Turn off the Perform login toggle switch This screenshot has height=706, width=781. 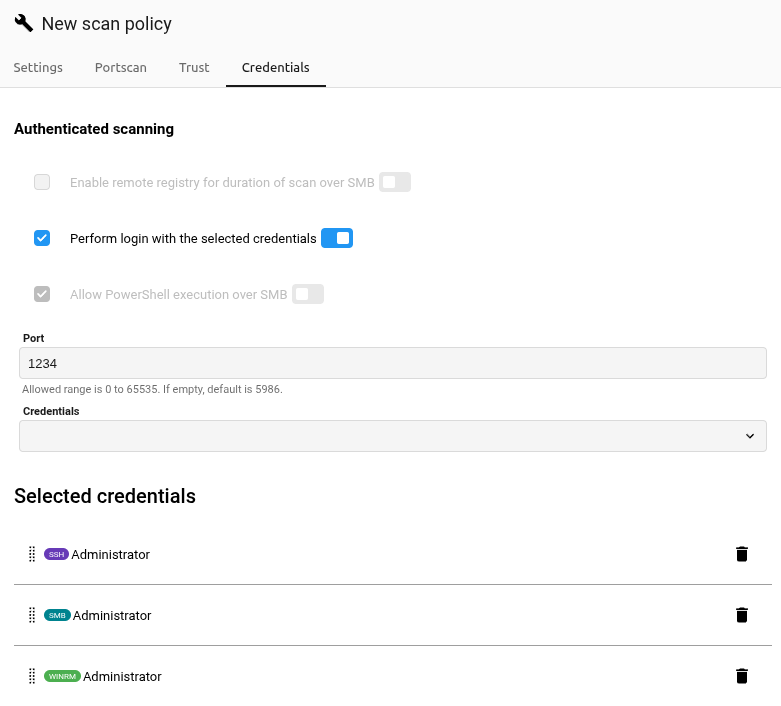coord(337,238)
